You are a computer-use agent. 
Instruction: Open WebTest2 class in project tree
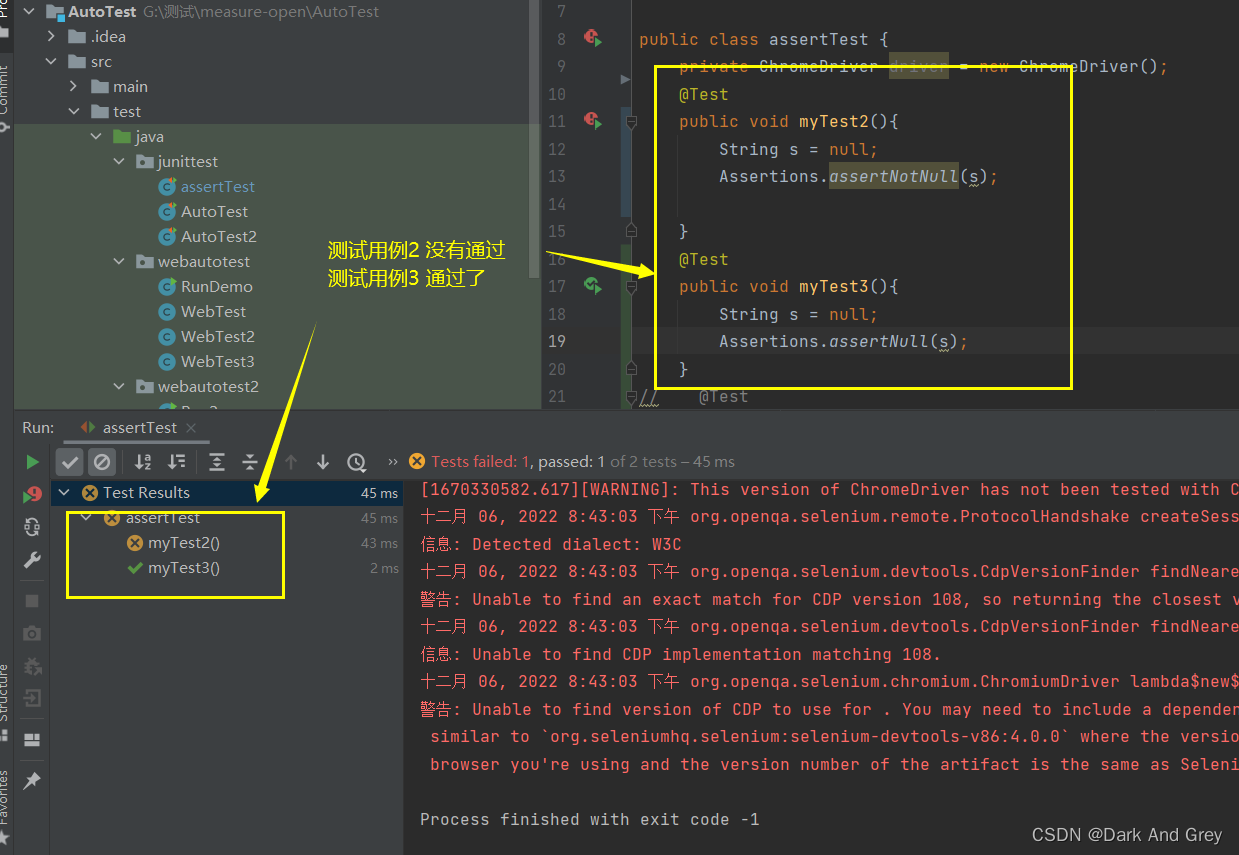click(217, 337)
